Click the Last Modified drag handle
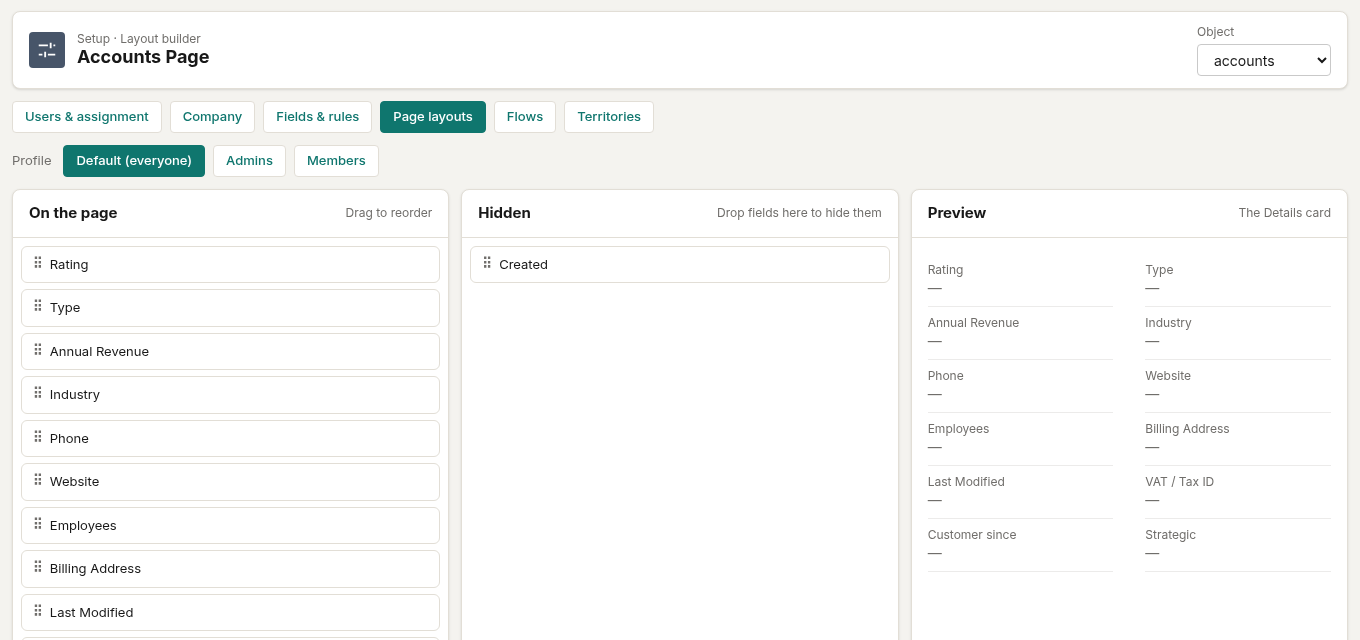 pos(38,612)
